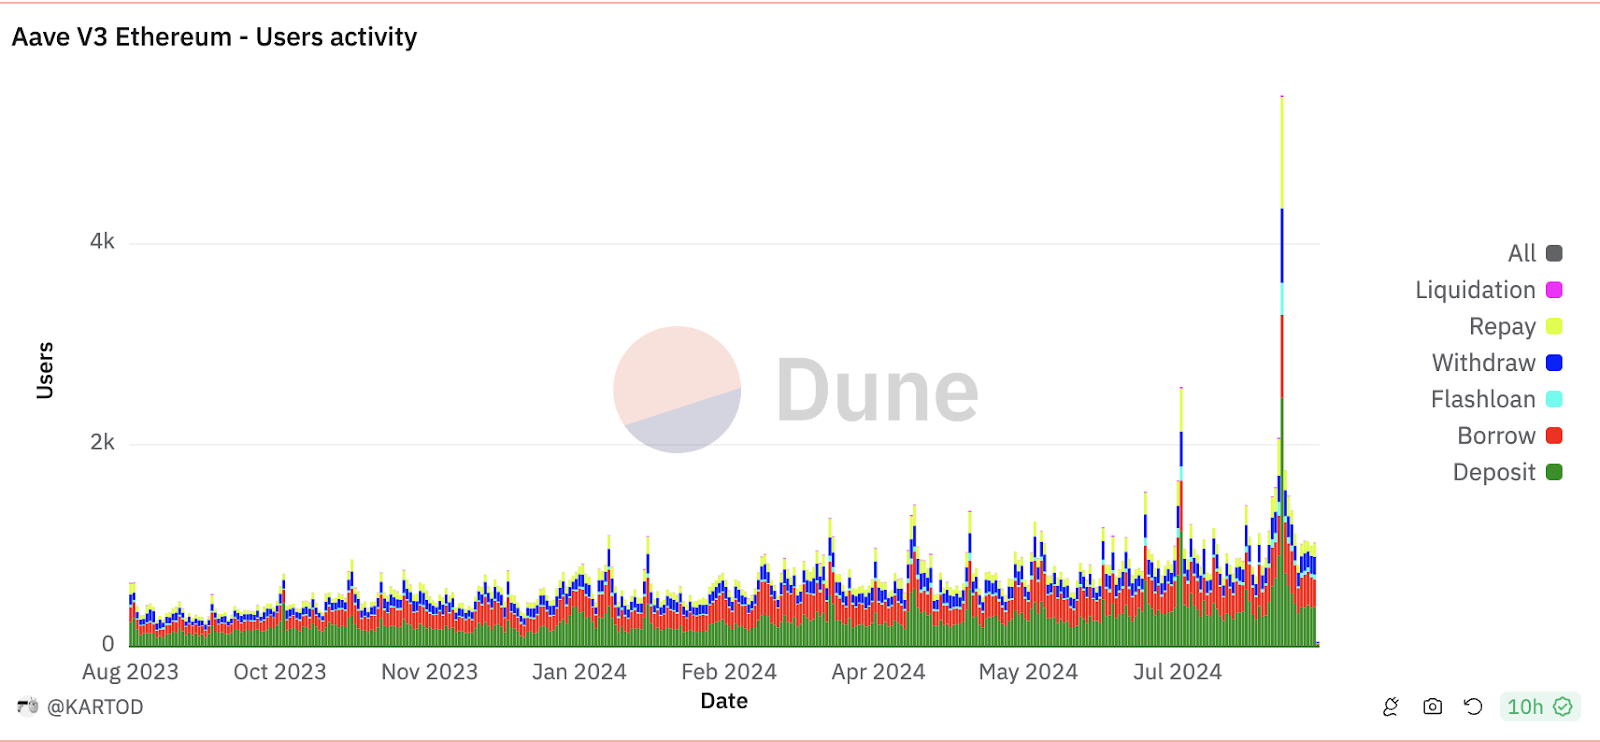The height and width of the screenshot is (742, 1600).
Task: Click the tallest bar spike near August 2024
Action: (1282, 371)
